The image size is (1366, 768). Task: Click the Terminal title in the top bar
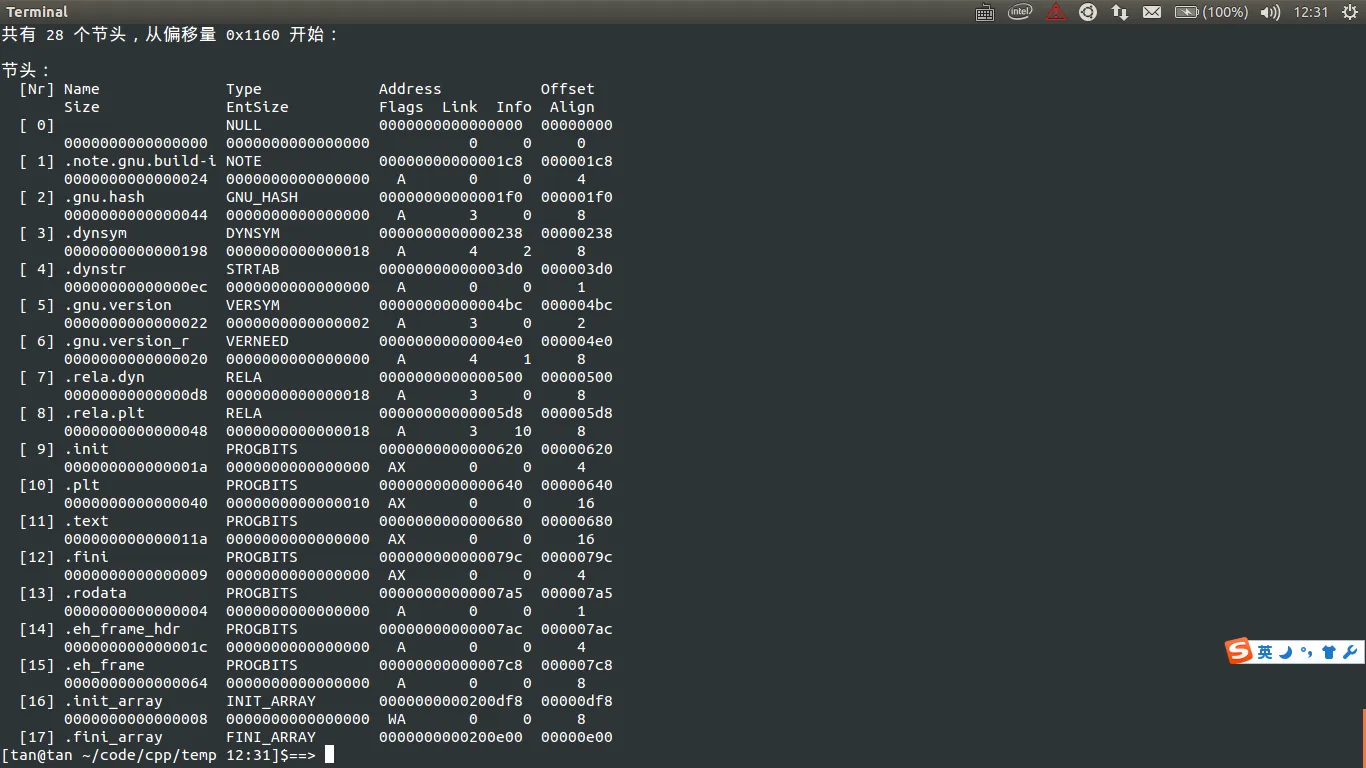coord(37,12)
